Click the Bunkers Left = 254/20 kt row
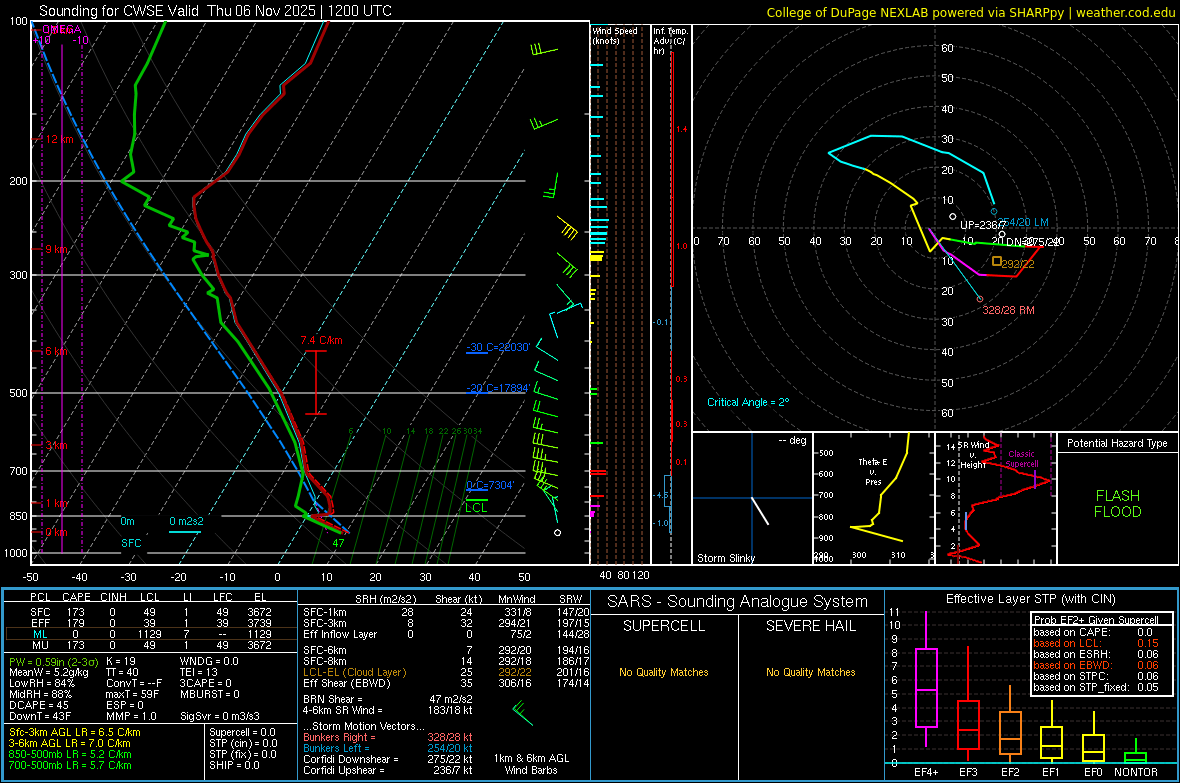Screen dimensions: 1180x783 pyautogui.click(x=388, y=748)
